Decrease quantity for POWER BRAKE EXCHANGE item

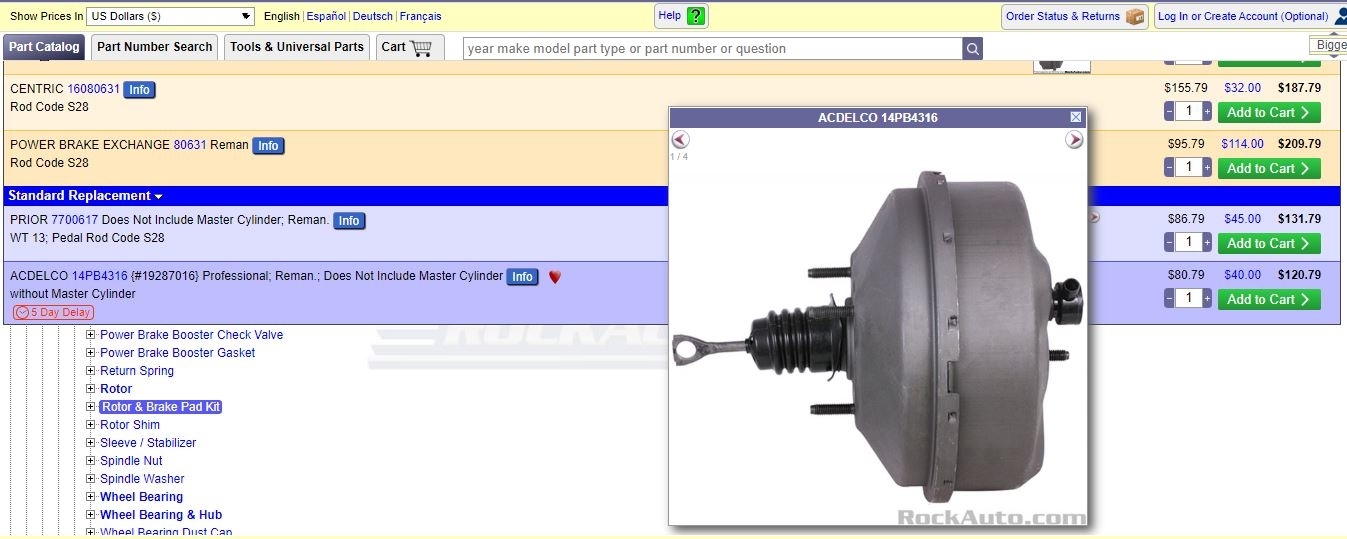(x=1170, y=168)
